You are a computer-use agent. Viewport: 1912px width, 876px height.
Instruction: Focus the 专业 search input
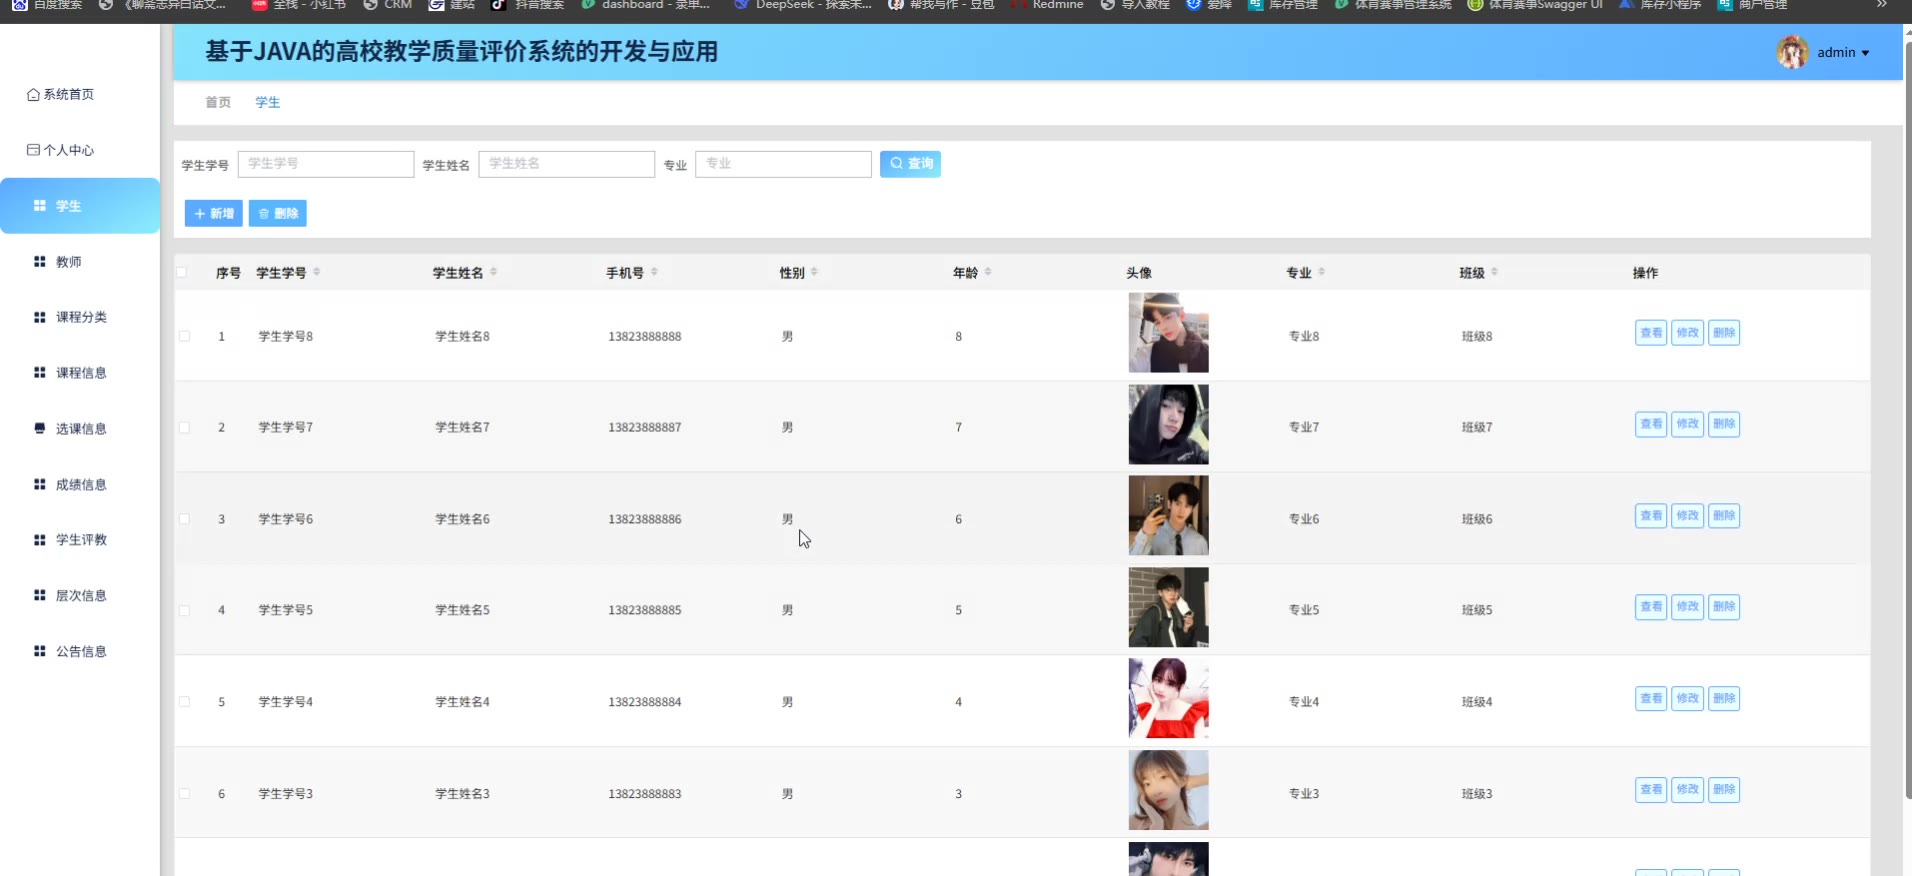click(x=783, y=164)
